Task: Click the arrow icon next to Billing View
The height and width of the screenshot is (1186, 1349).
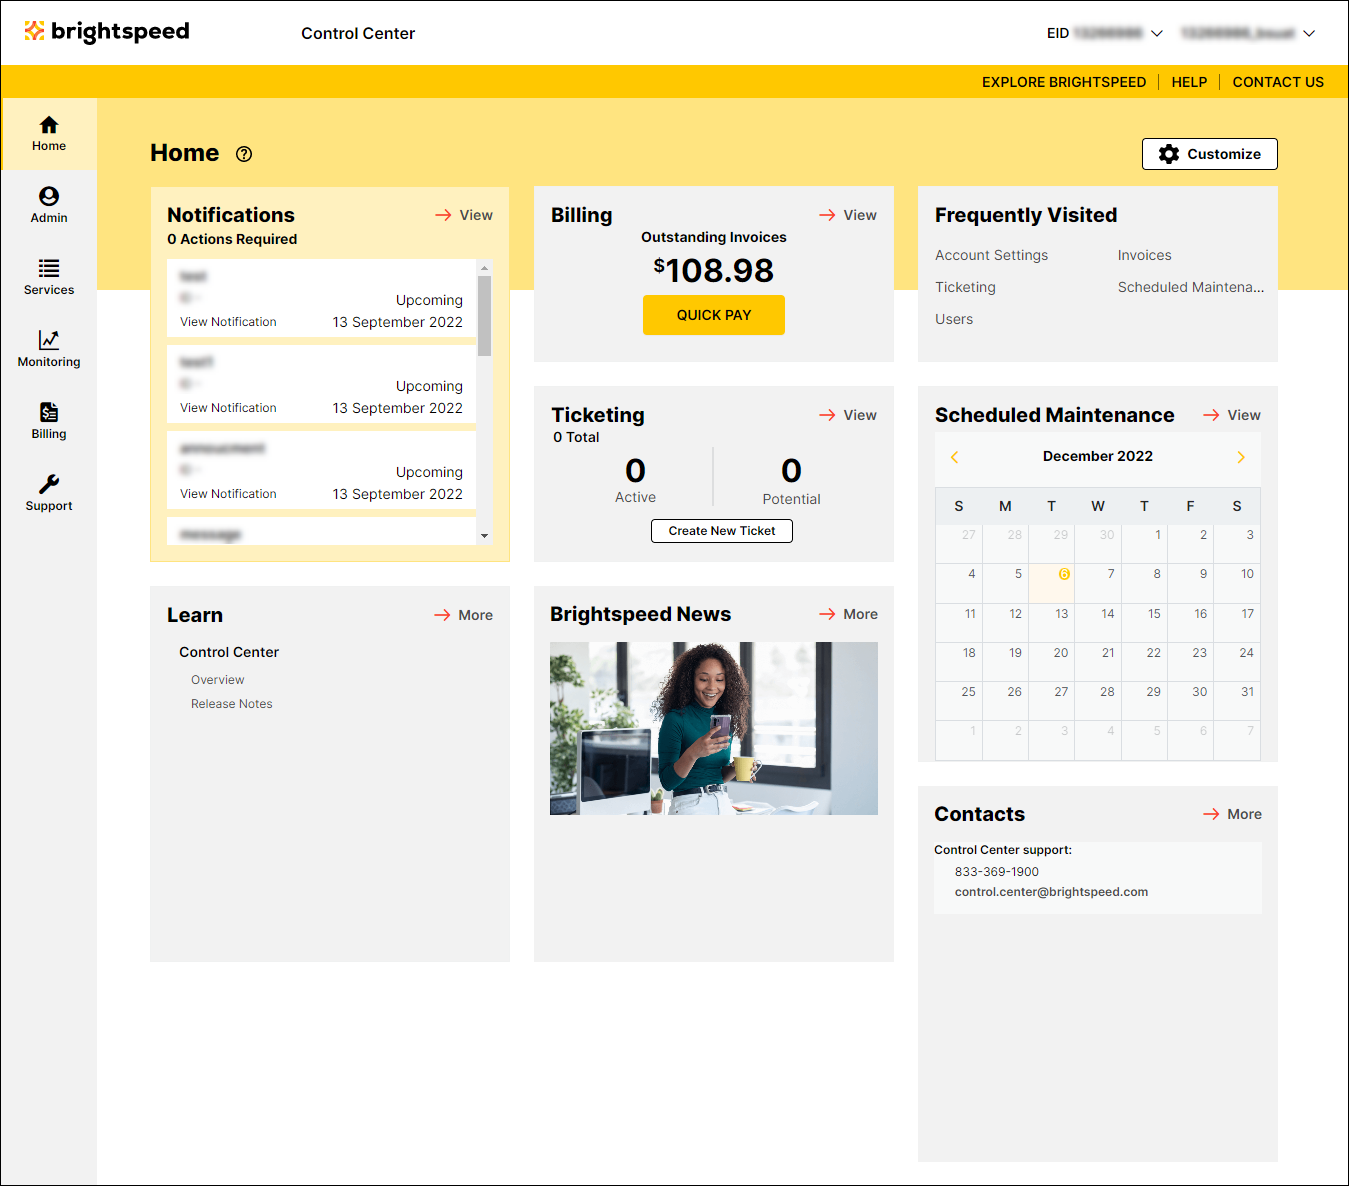Action: click(827, 215)
